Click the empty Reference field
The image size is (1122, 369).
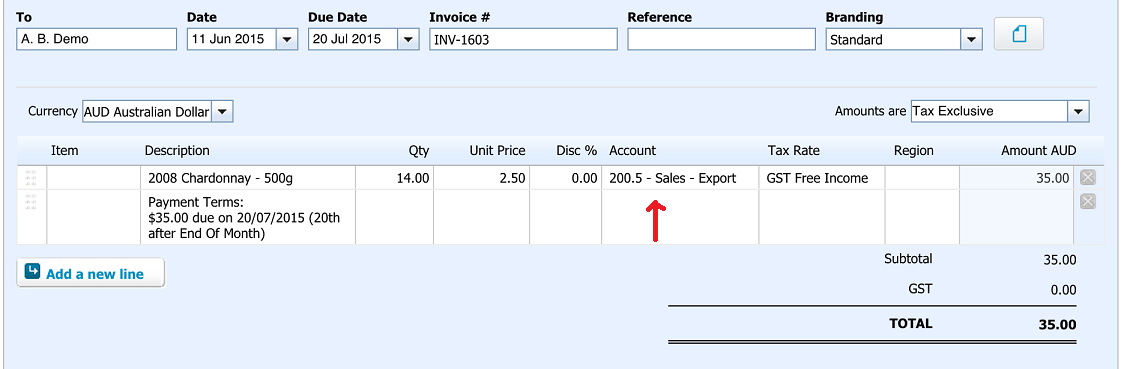tap(721, 39)
